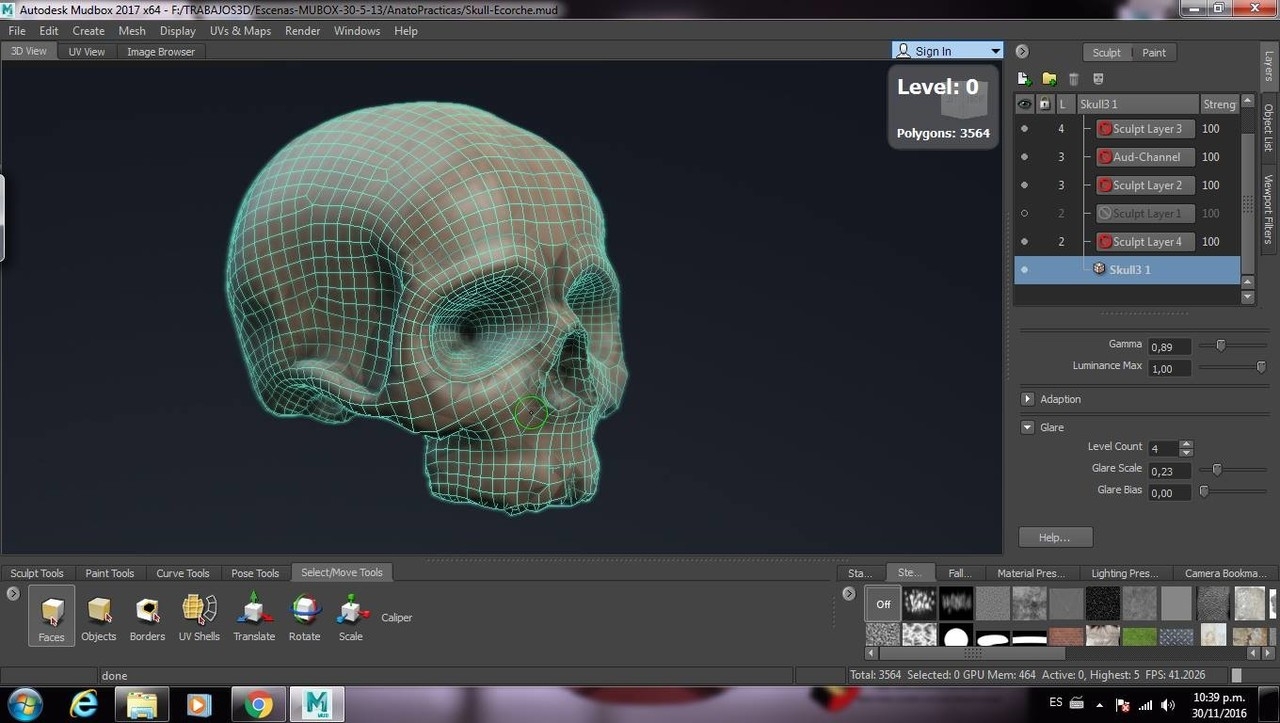
Task: Open the Viewport Filters side tab
Action: 1268,209
